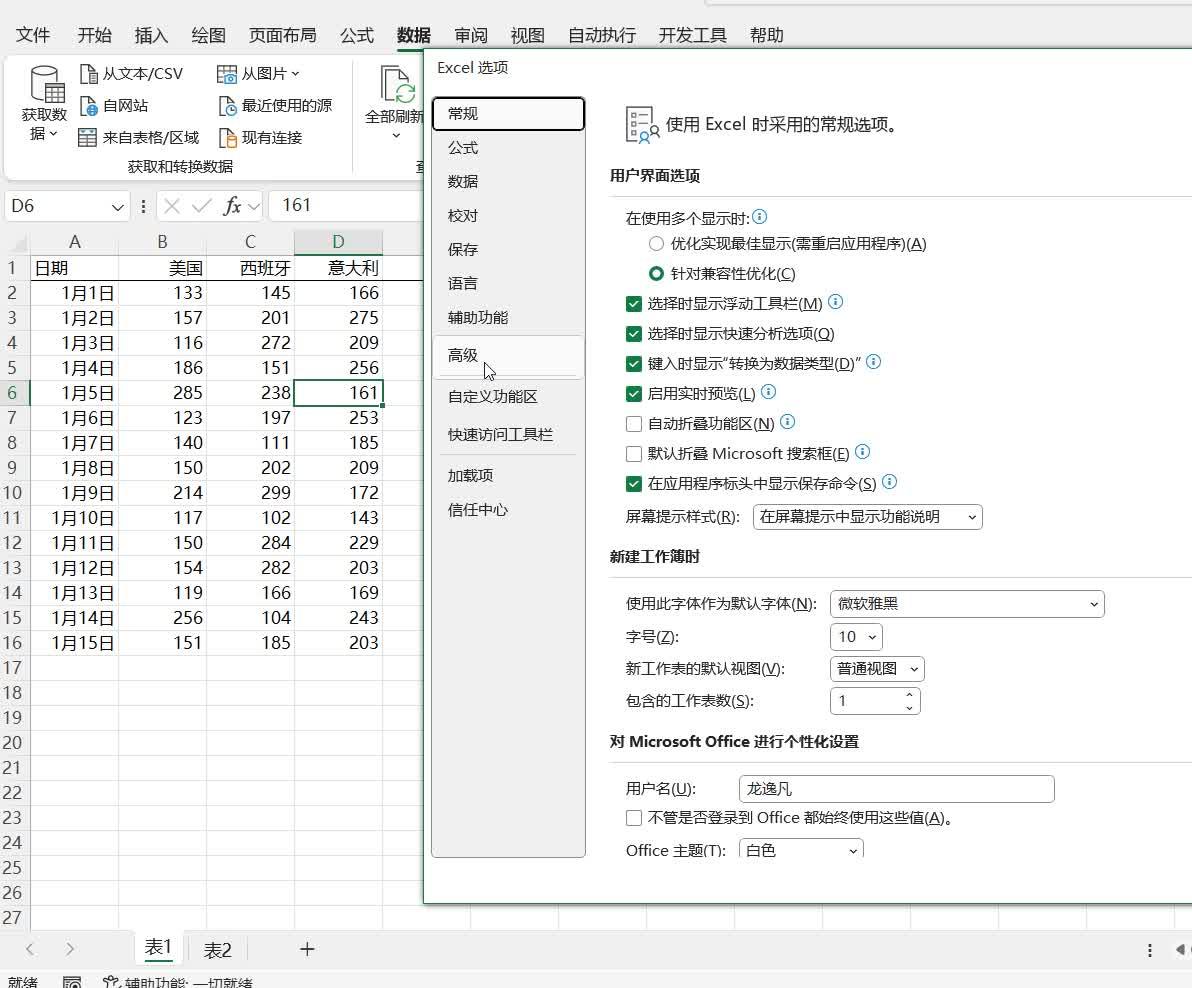The height and width of the screenshot is (988, 1192).
Task: Select 针对兼容性优化 radio button
Action: [x=656, y=274]
